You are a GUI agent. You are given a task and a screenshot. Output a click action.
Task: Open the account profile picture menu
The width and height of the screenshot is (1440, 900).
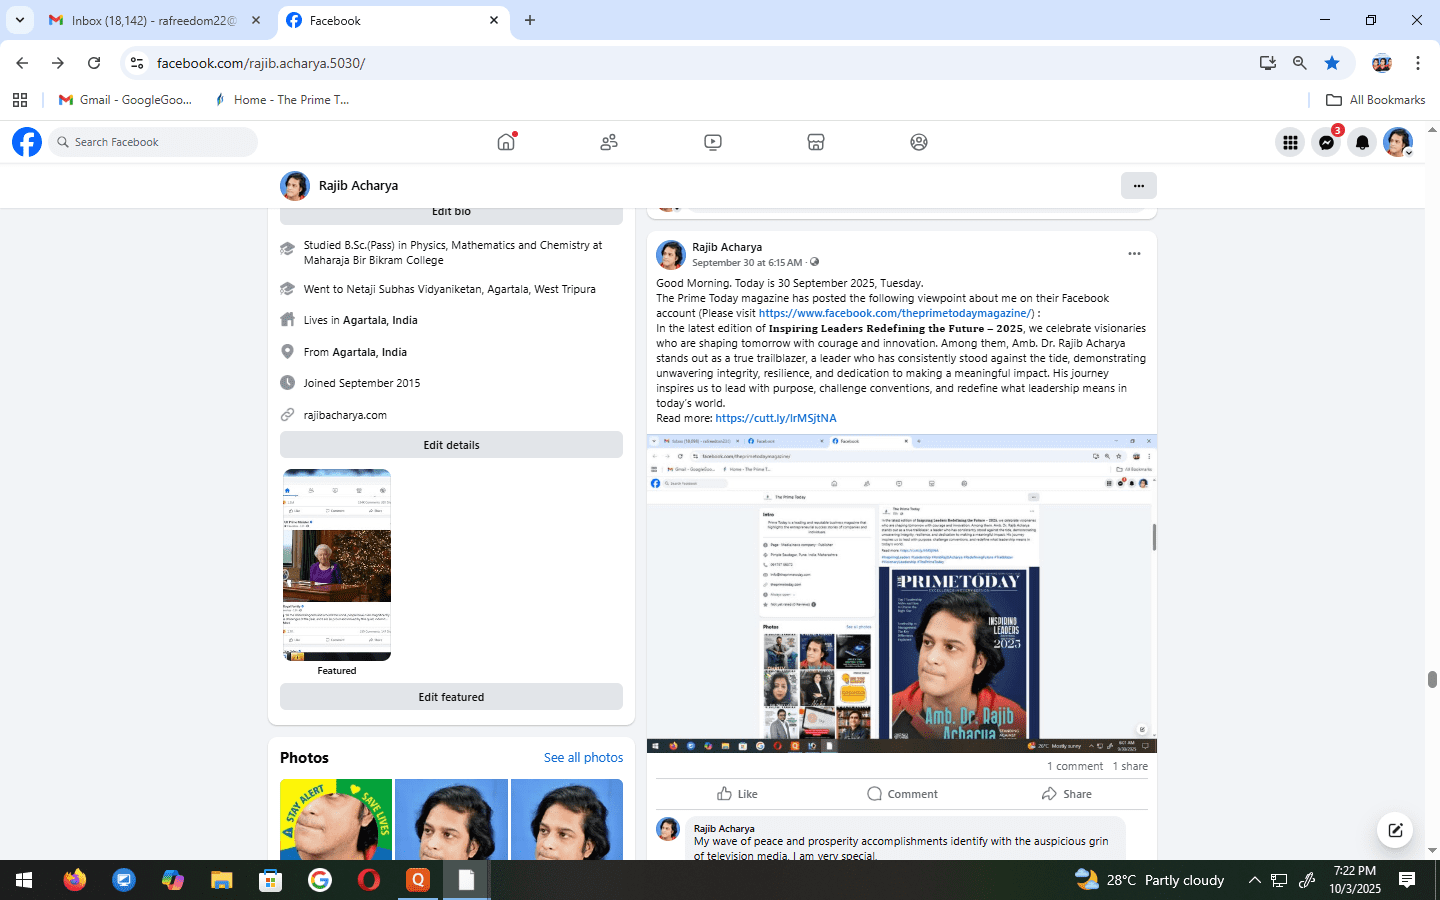pos(1397,143)
